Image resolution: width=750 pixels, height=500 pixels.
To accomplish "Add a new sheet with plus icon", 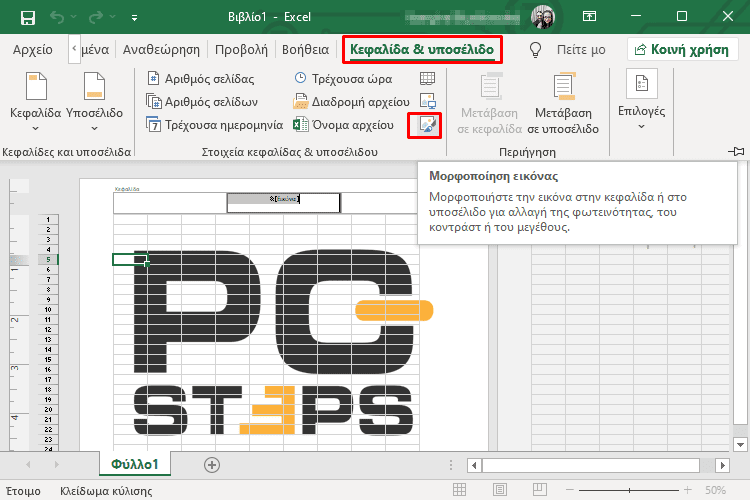I will point(212,465).
